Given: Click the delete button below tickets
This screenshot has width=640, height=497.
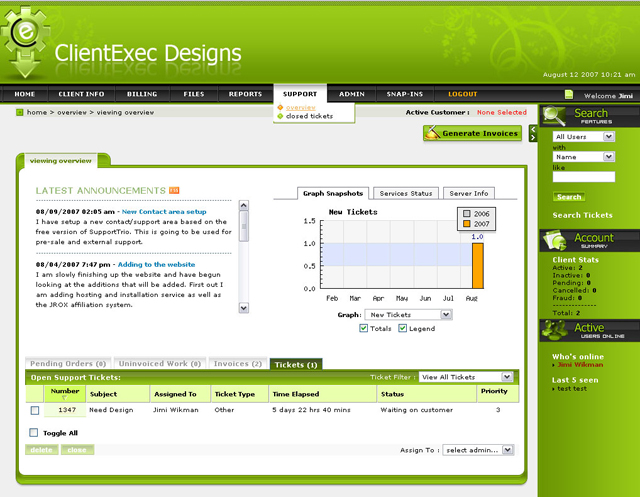Looking at the screenshot, I should [x=42, y=450].
